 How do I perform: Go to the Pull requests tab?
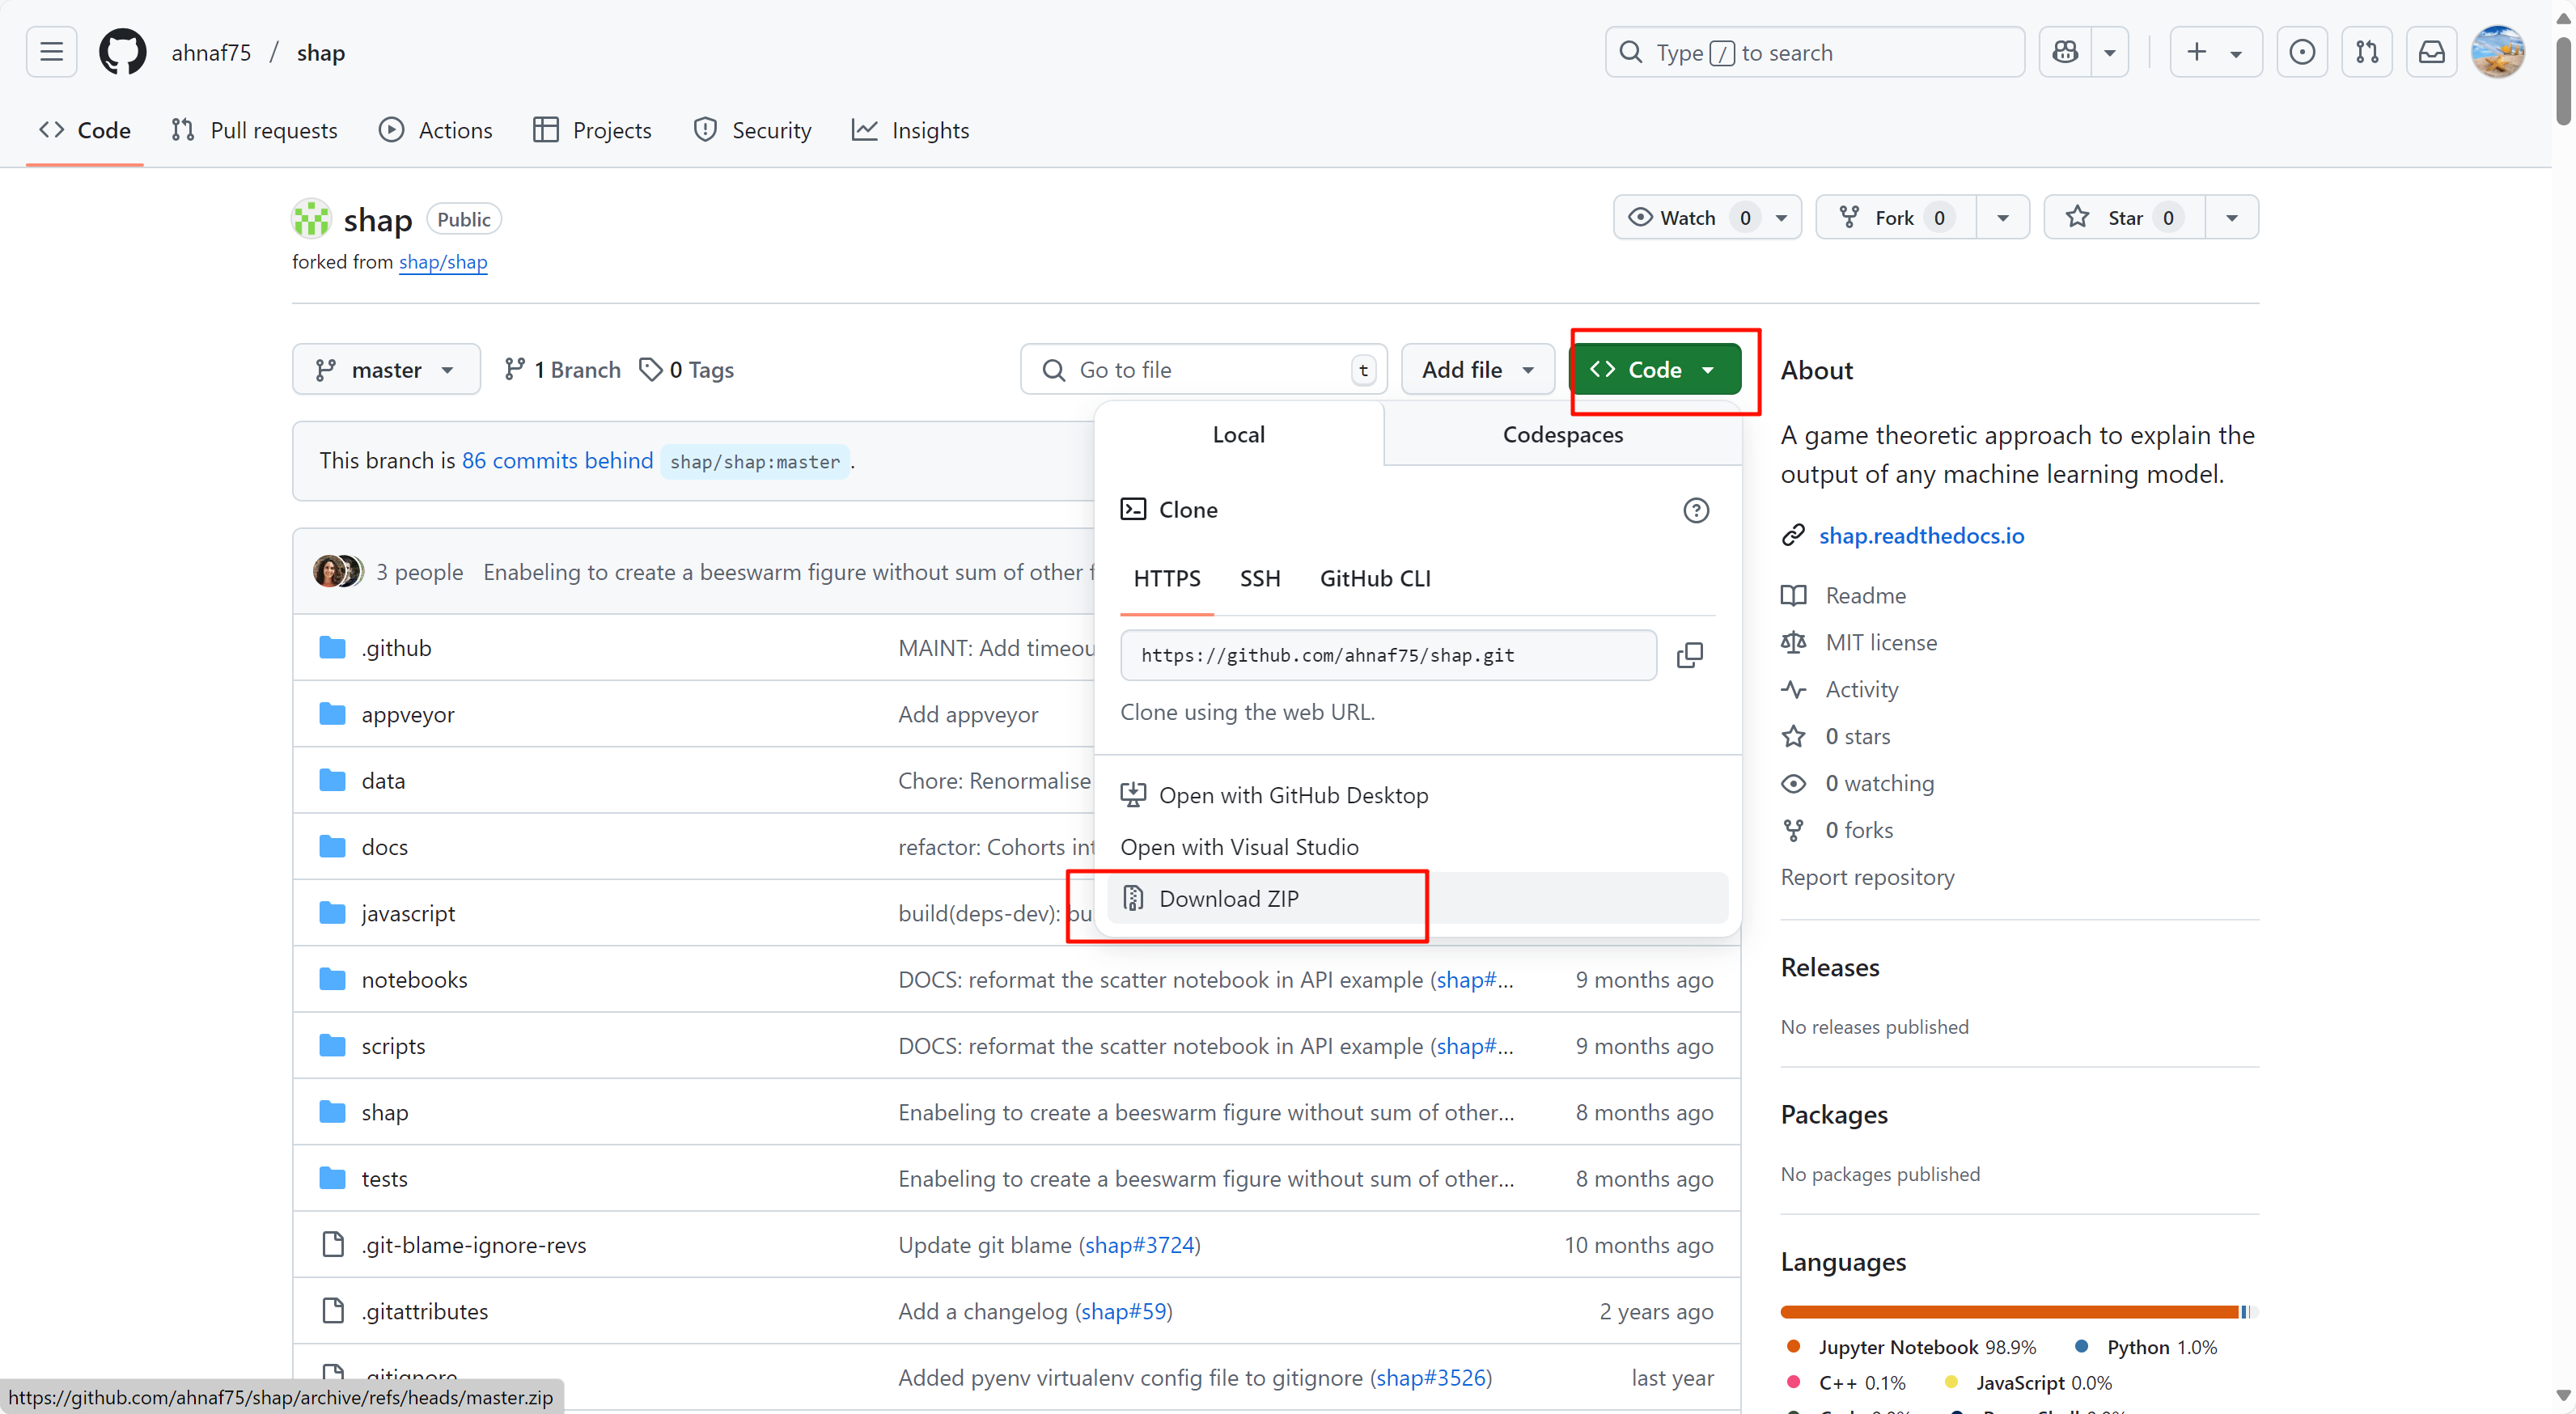[x=254, y=130]
